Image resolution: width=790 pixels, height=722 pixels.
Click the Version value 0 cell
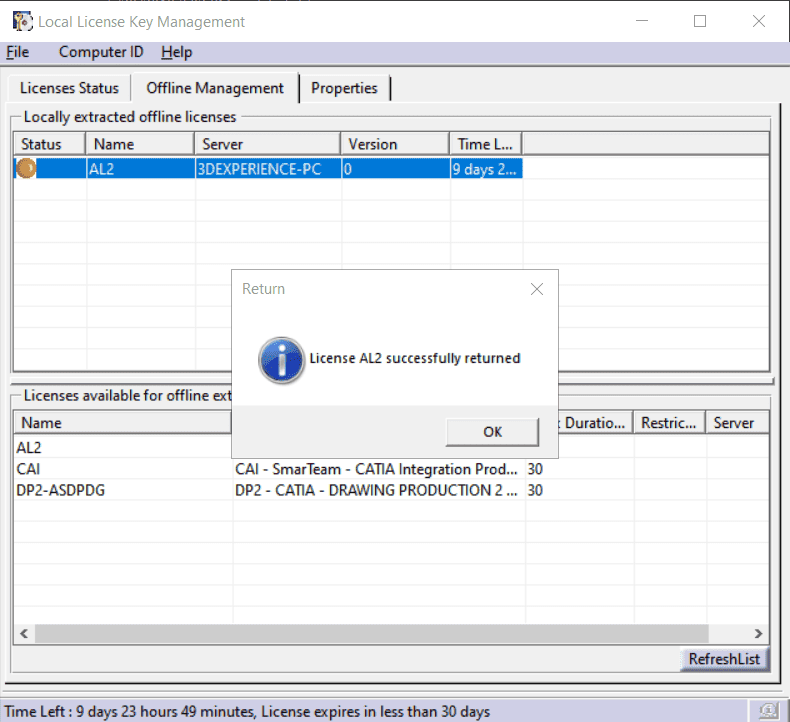pos(396,169)
